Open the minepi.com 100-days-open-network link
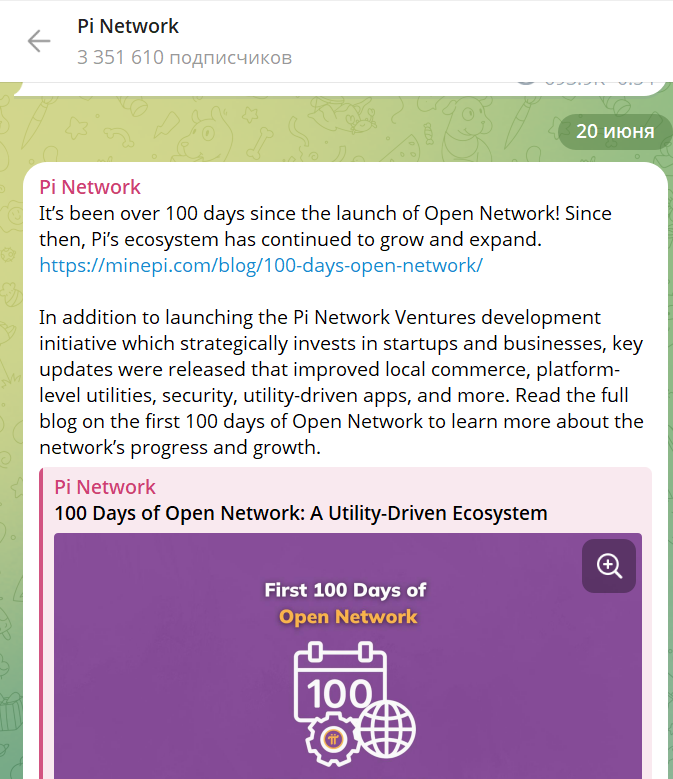This screenshot has height=779, width=673. [261, 265]
